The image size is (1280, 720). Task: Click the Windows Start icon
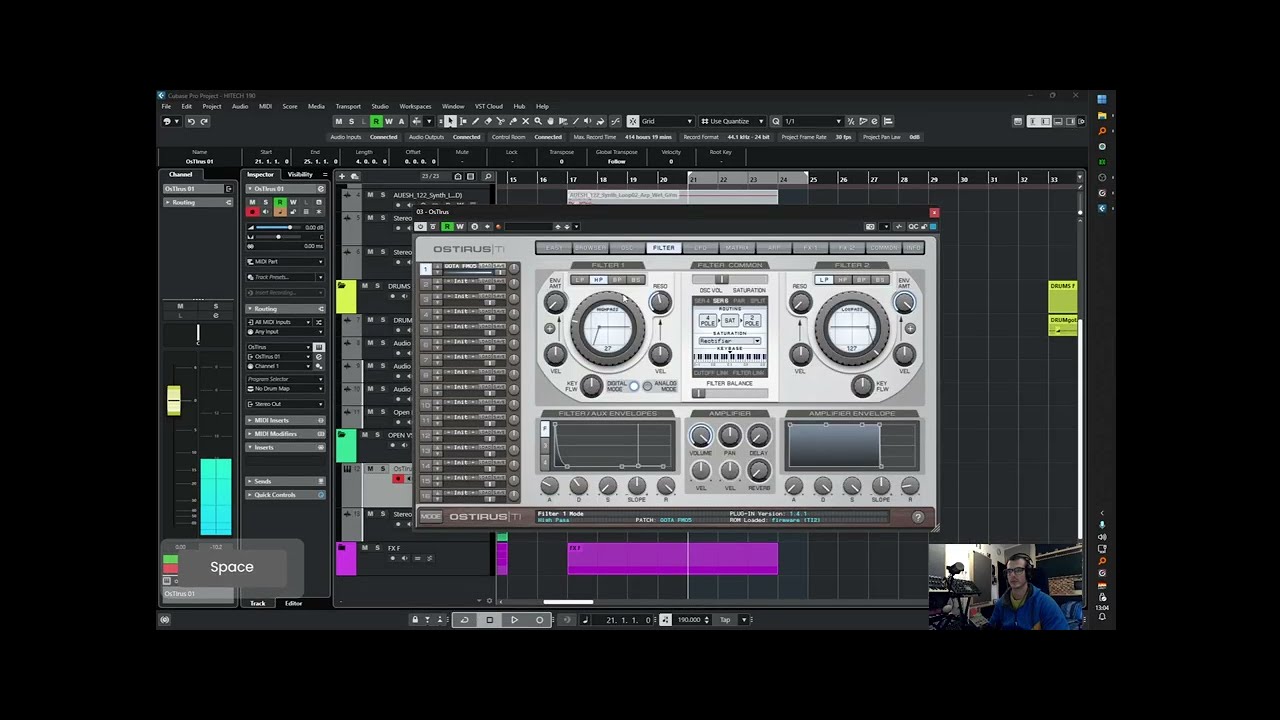coord(1102,99)
